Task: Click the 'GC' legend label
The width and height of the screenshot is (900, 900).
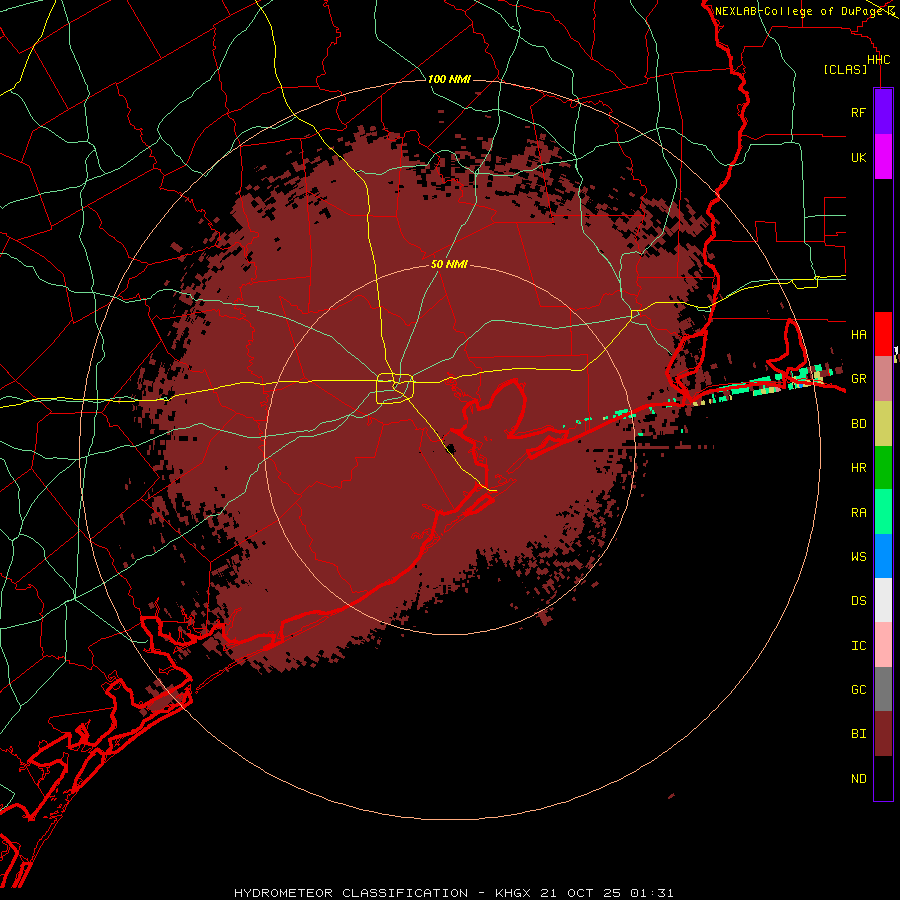Action: click(x=858, y=689)
